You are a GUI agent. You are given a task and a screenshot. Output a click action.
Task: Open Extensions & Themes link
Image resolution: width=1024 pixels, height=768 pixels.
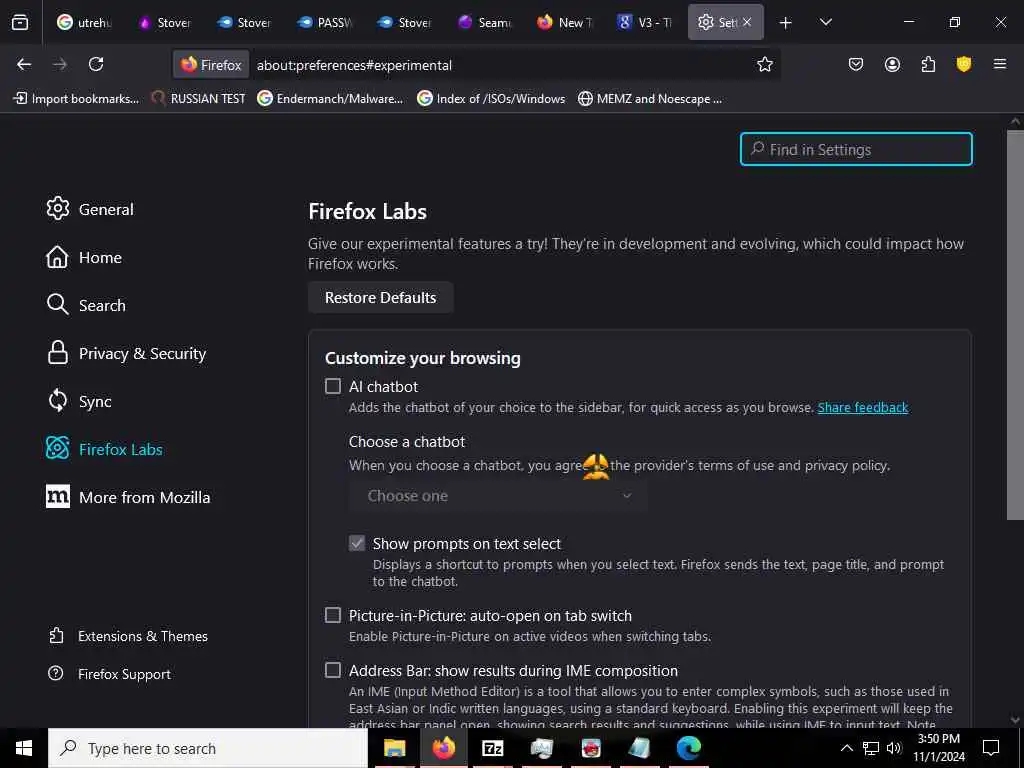128,636
